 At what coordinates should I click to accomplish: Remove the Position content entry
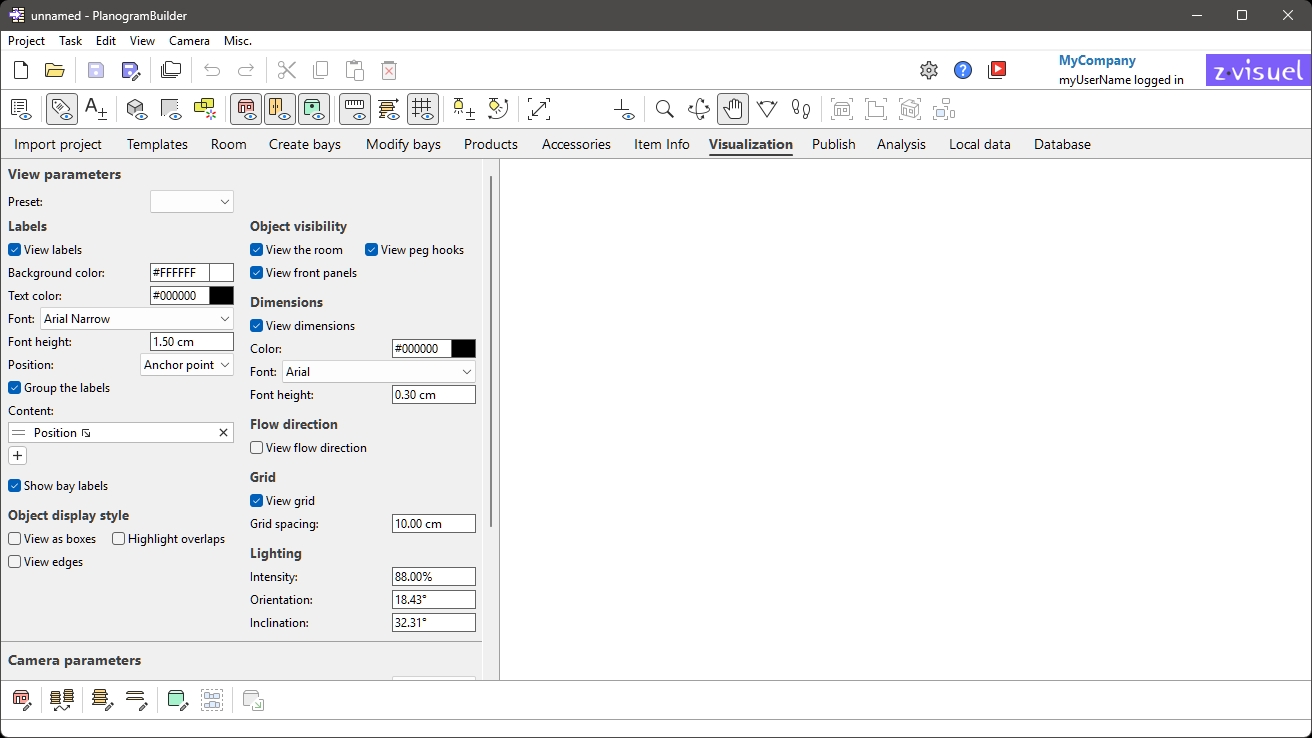tap(223, 433)
